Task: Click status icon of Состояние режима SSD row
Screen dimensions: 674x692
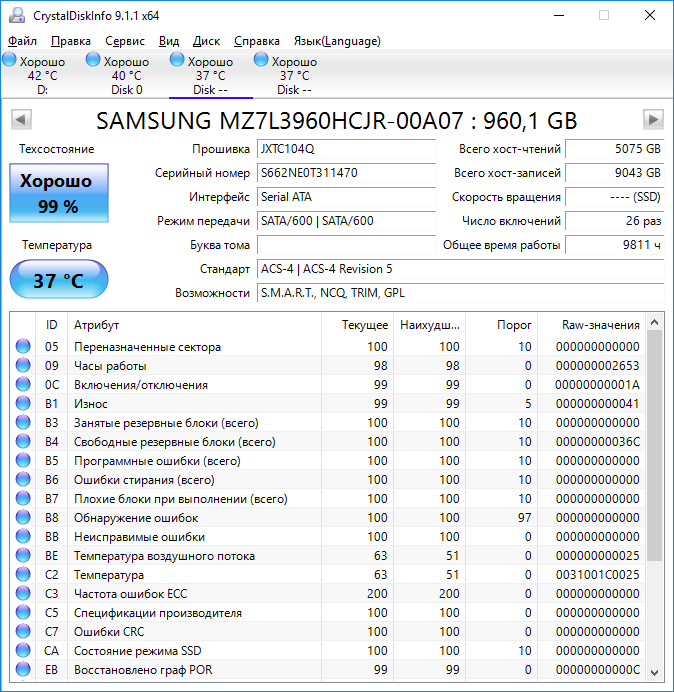Action: tap(23, 651)
